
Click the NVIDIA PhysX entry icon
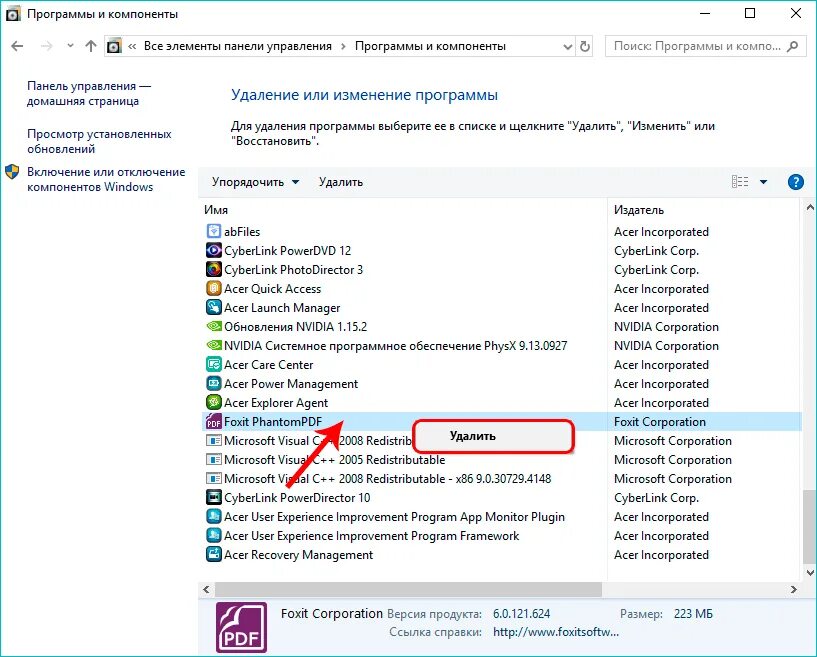coord(214,345)
